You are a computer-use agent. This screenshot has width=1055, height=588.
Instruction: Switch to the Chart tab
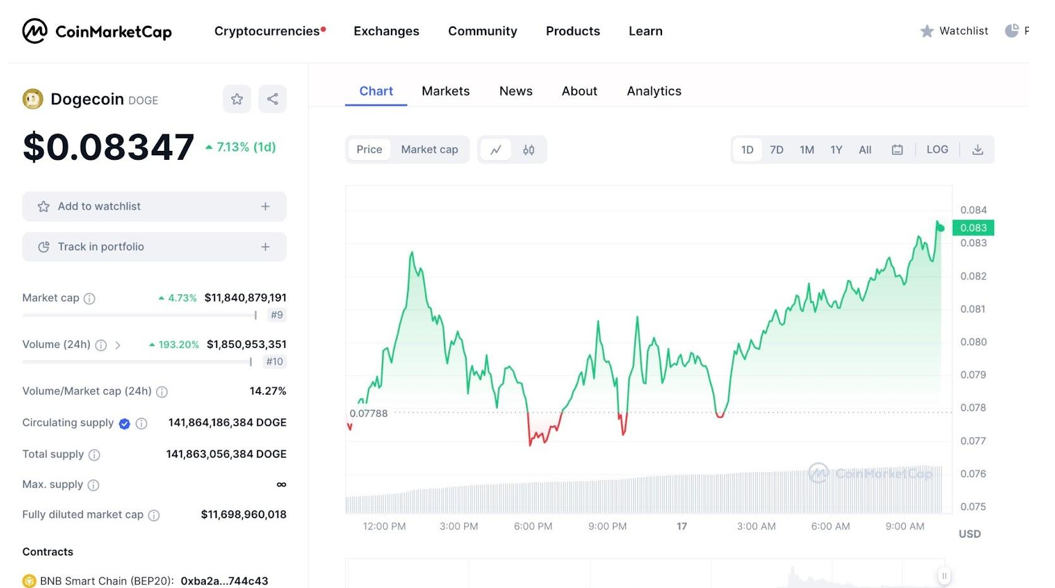(376, 91)
